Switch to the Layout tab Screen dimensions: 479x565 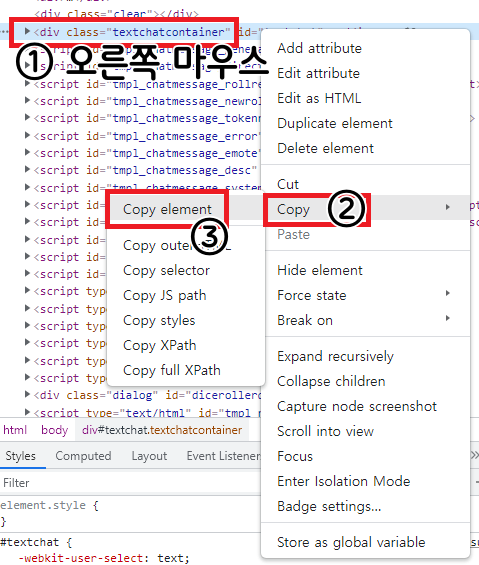click(149, 456)
